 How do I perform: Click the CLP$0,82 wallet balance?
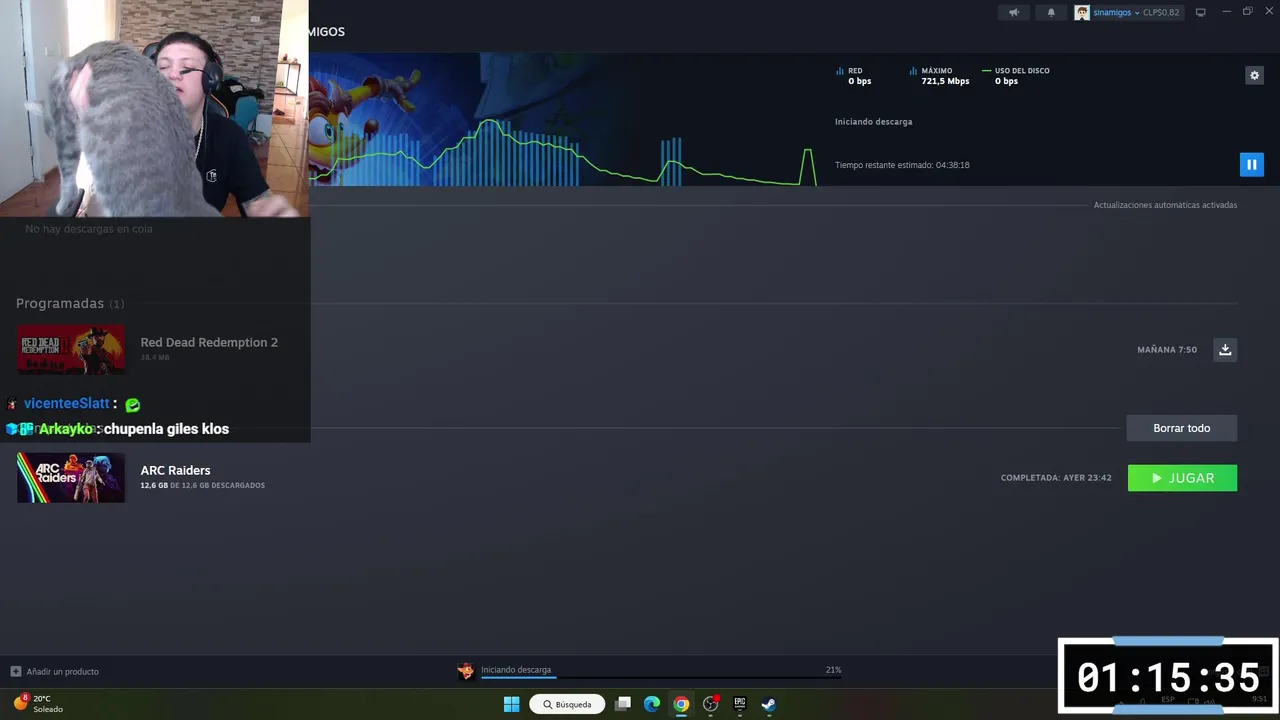[x=1161, y=12]
